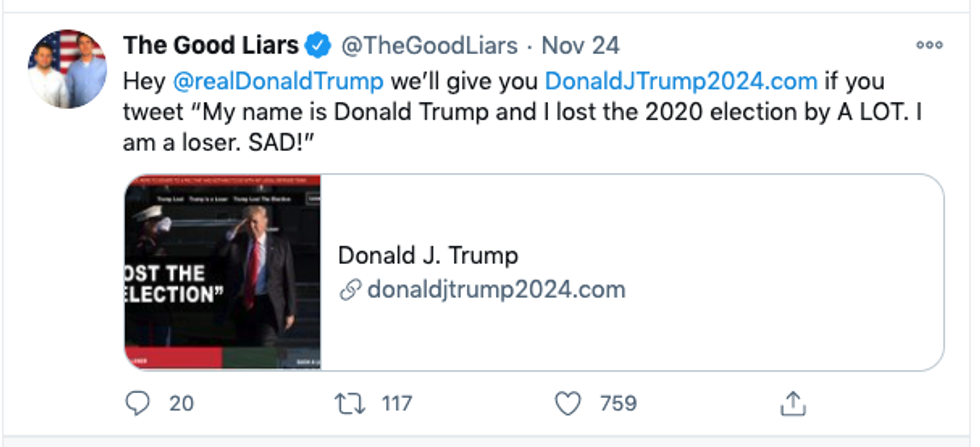Click the display name The Good Liars

pyautogui.click(x=210, y=45)
